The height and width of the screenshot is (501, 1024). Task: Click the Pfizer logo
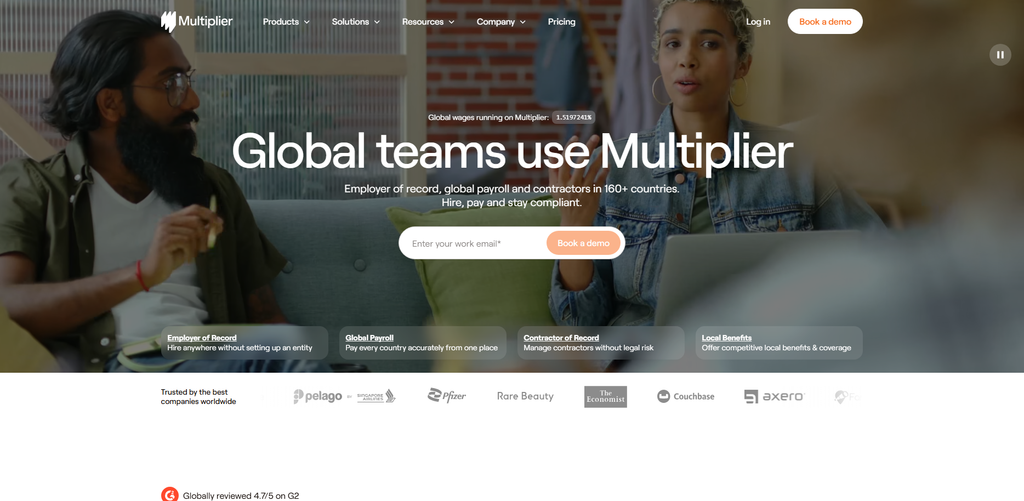click(447, 396)
